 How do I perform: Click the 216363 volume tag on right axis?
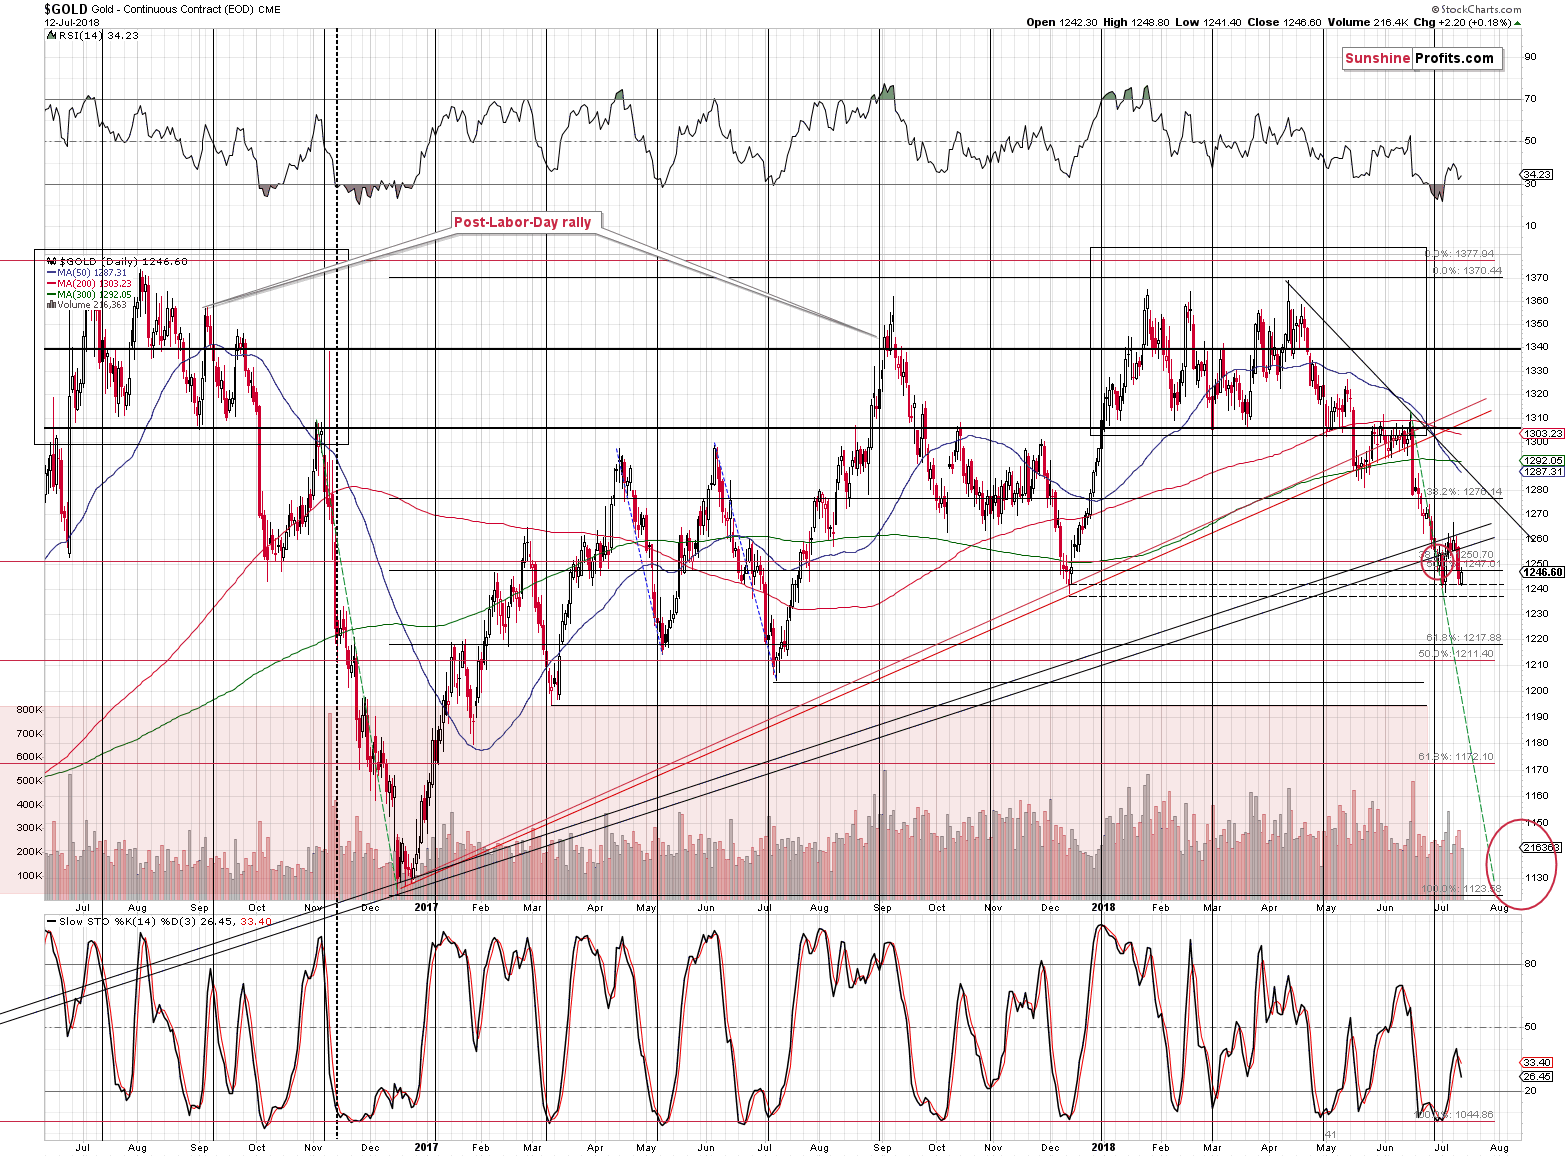pyautogui.click(x=1541, y=847)
